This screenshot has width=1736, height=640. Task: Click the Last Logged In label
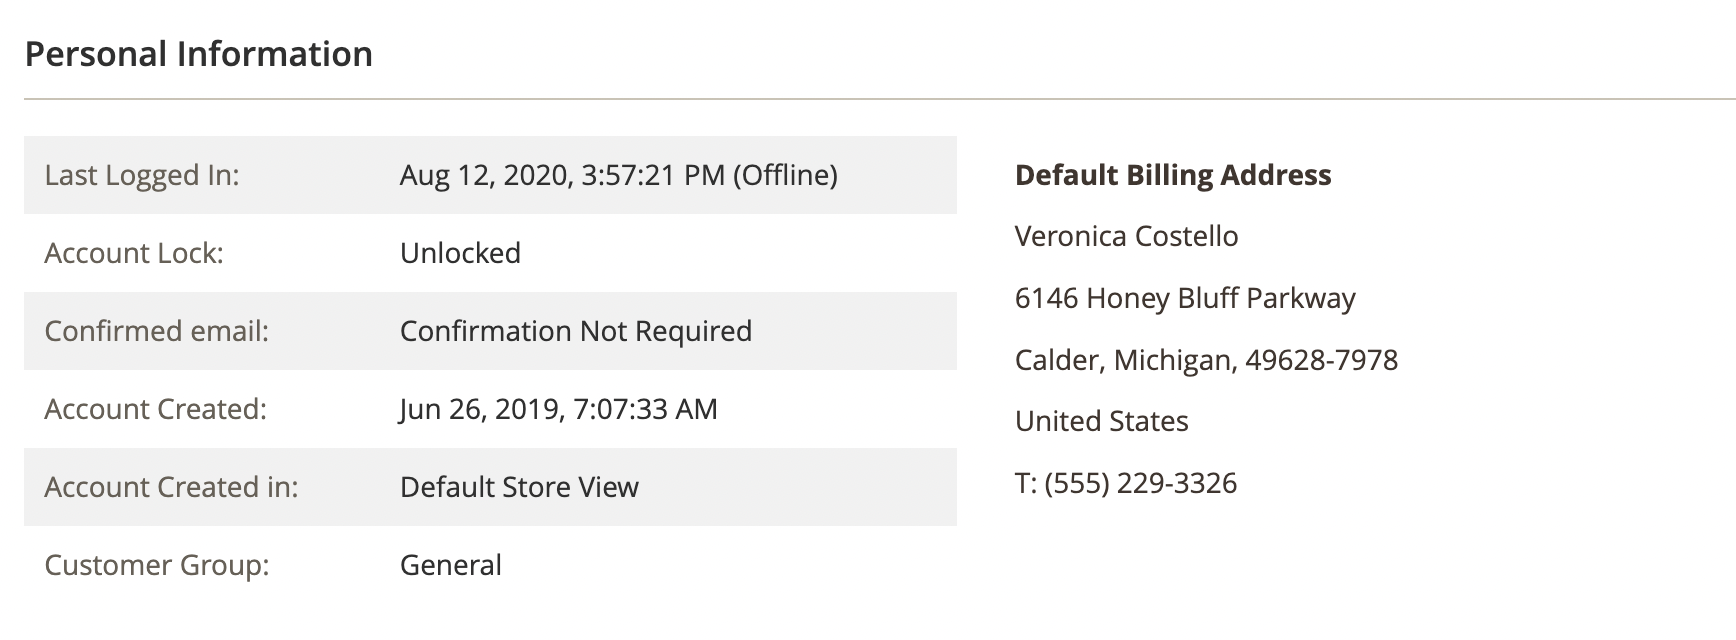[x=142, y=175]
